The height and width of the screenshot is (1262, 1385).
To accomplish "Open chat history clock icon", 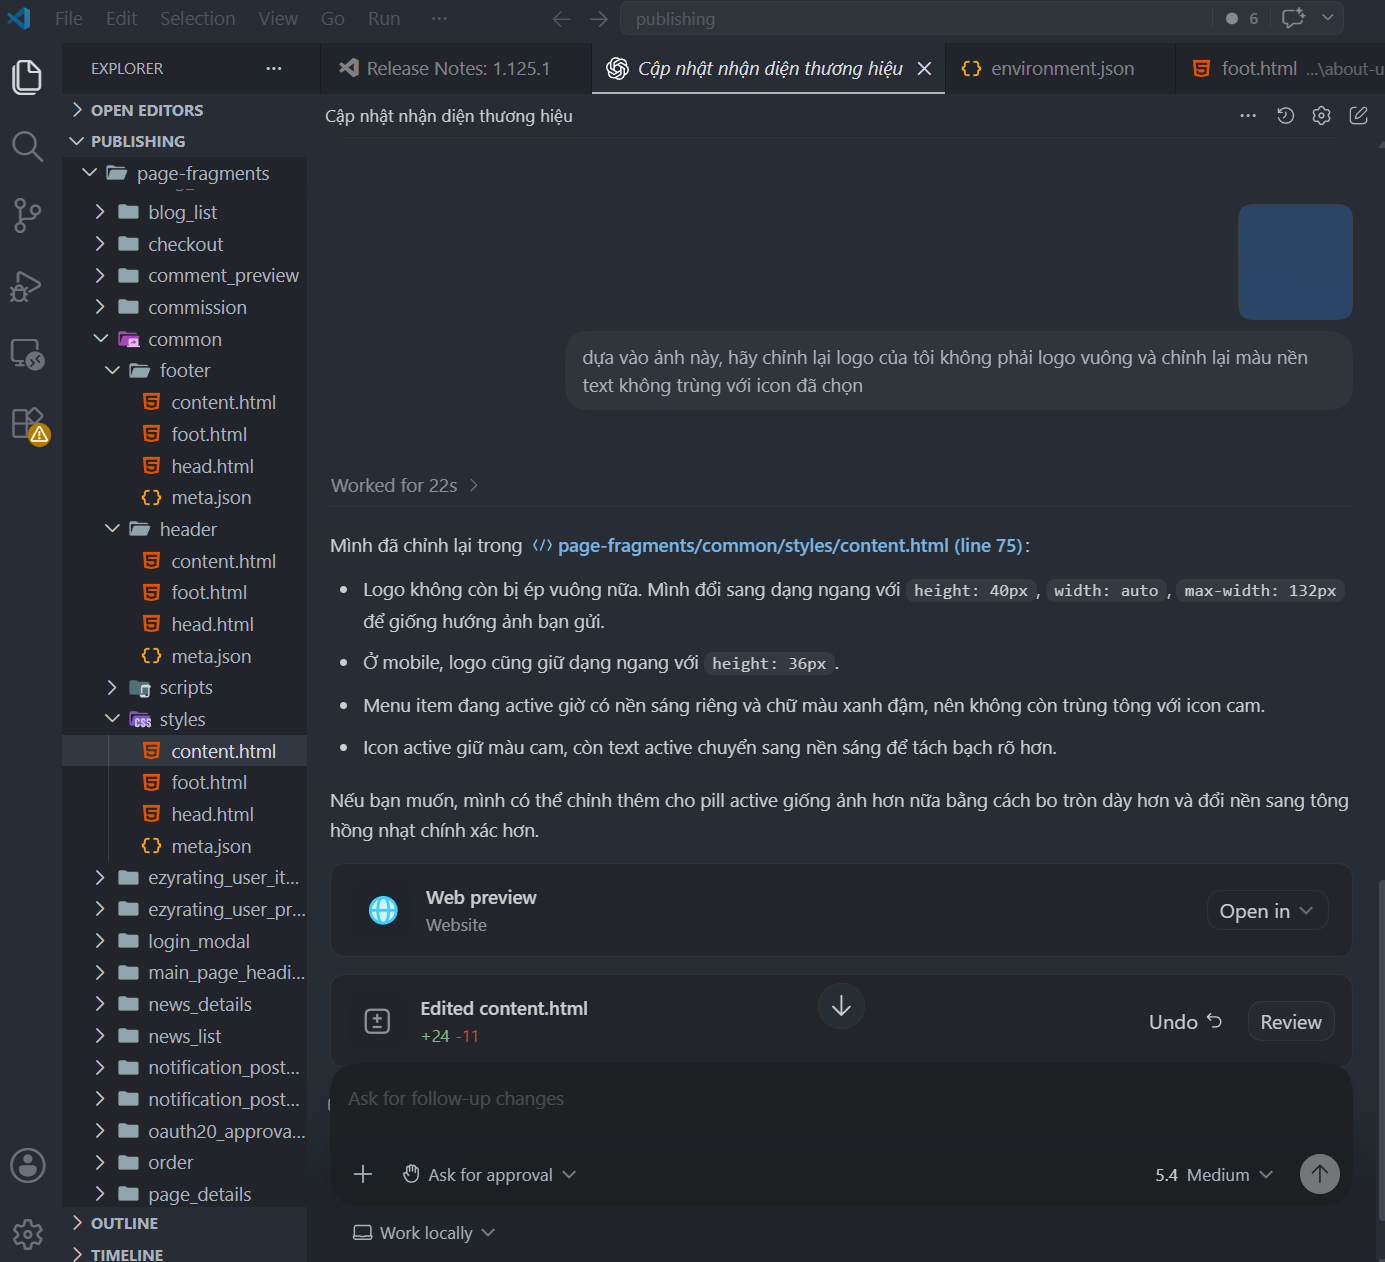I will pyautogui.click(x=1286, y=116).
